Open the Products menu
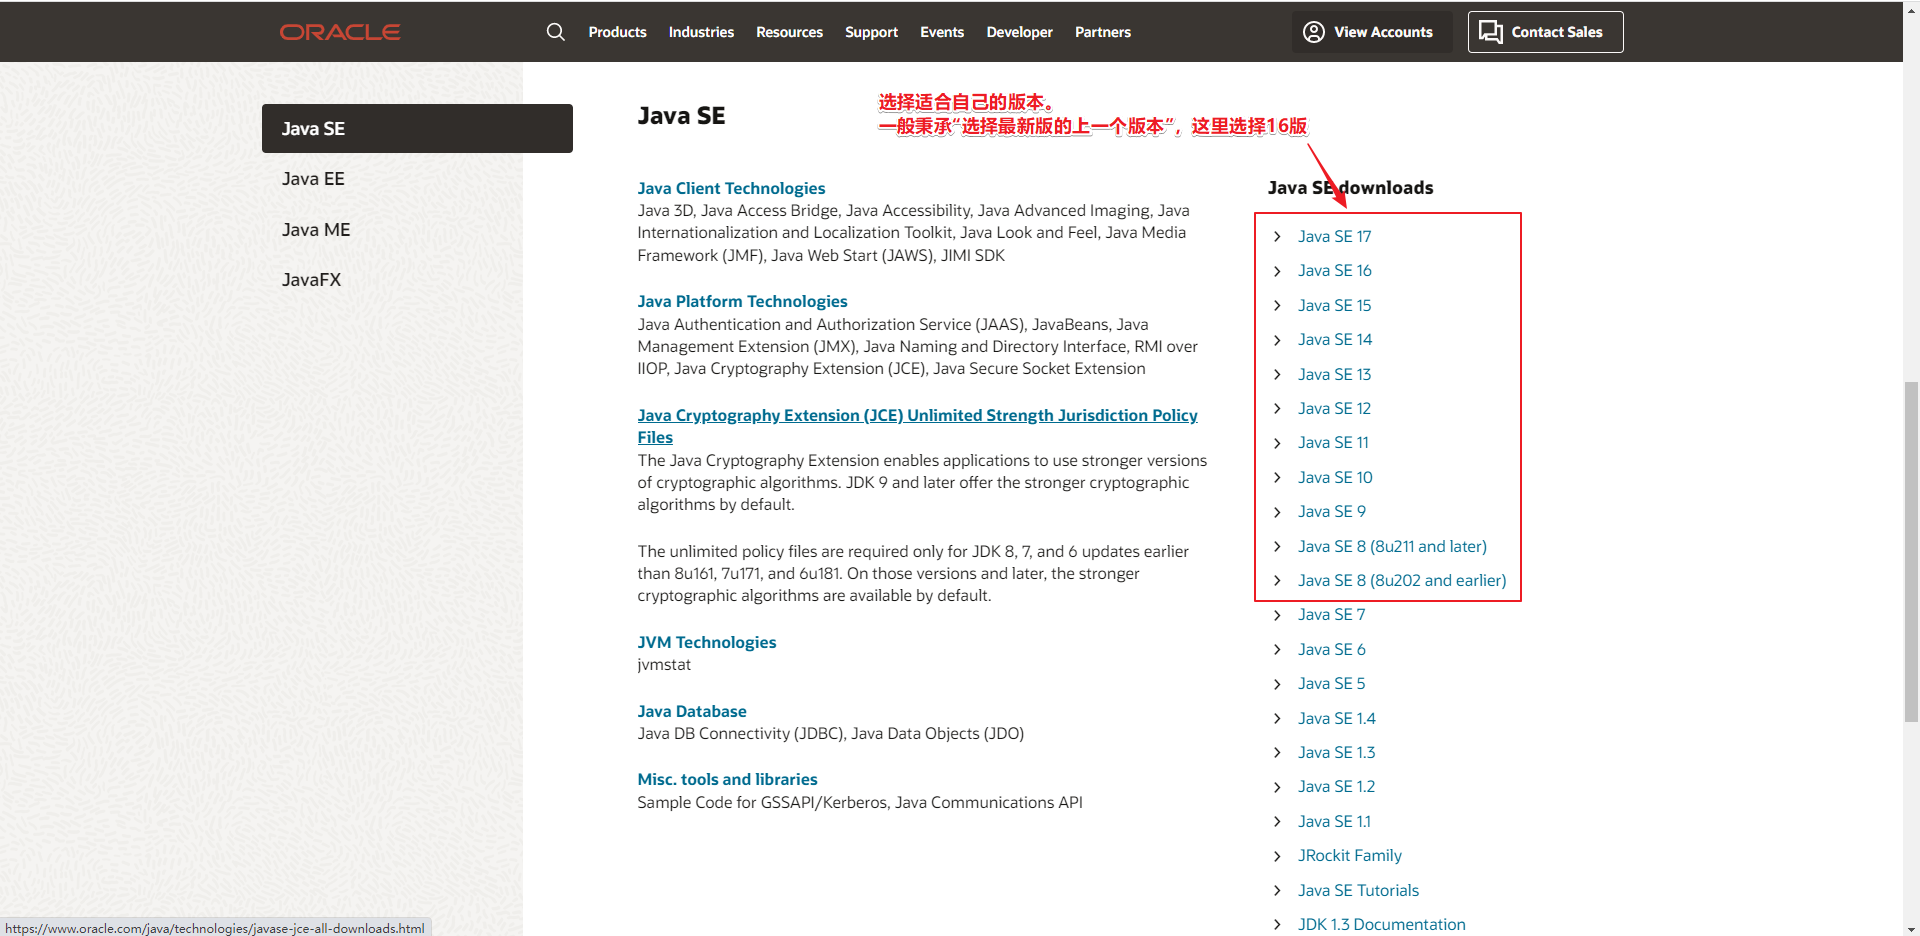Image resolution: width=1920 pixels, height=936 pixels. tap(617, 32)
